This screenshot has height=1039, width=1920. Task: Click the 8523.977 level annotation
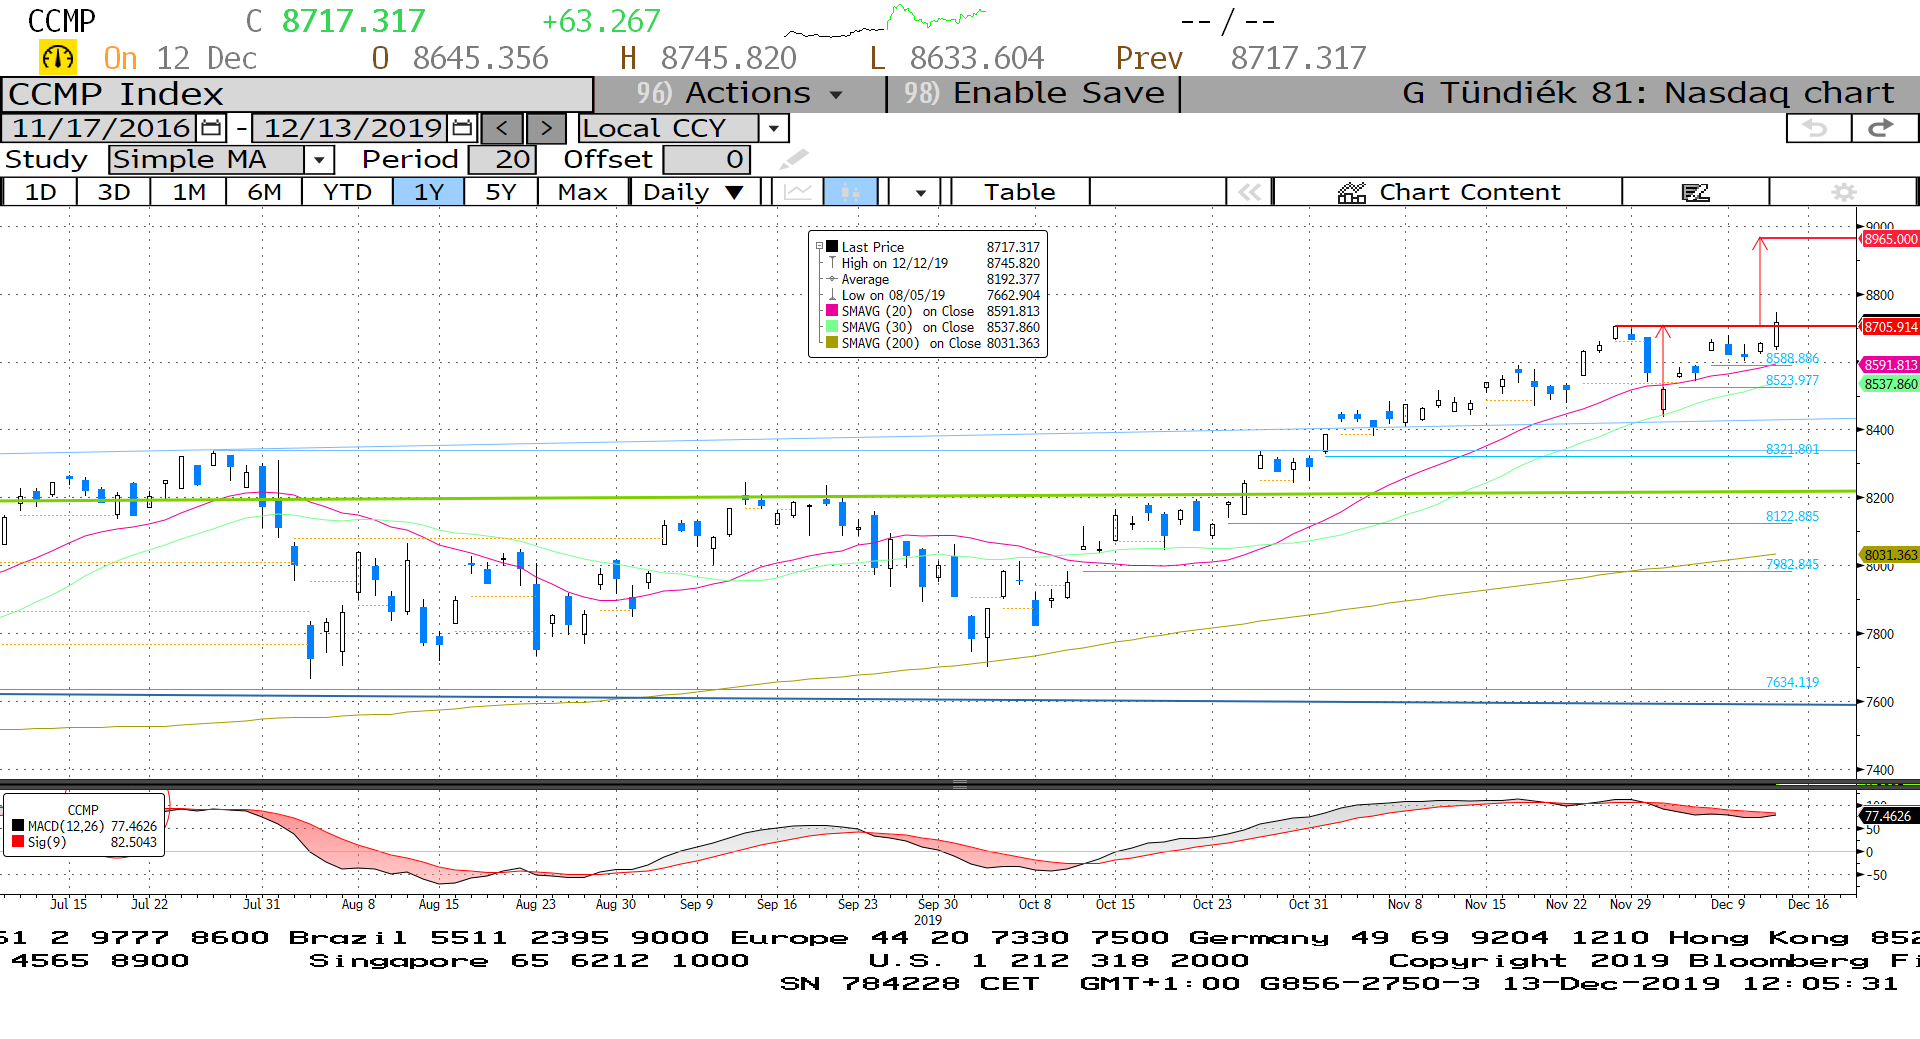pos(1792,380)
